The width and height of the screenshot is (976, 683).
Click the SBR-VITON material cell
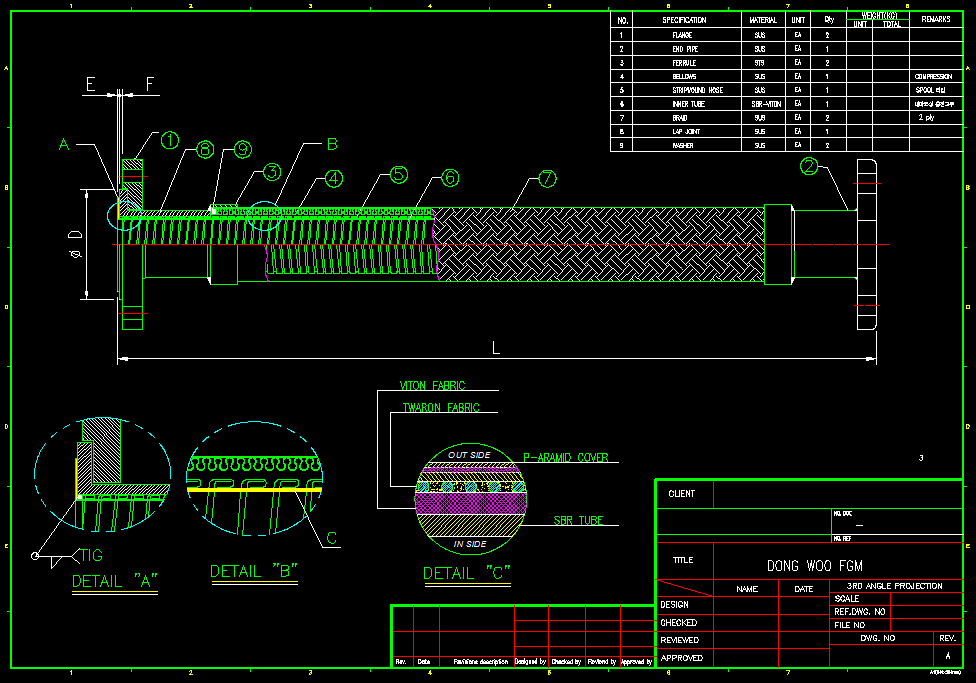coord(766,104)
